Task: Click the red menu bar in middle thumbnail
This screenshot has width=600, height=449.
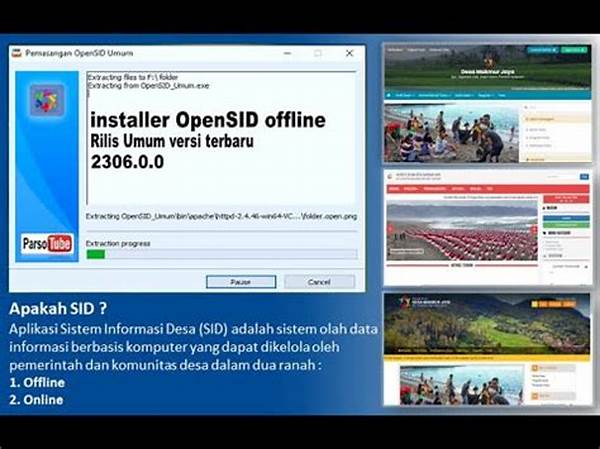Action: (x=488, y=189)
